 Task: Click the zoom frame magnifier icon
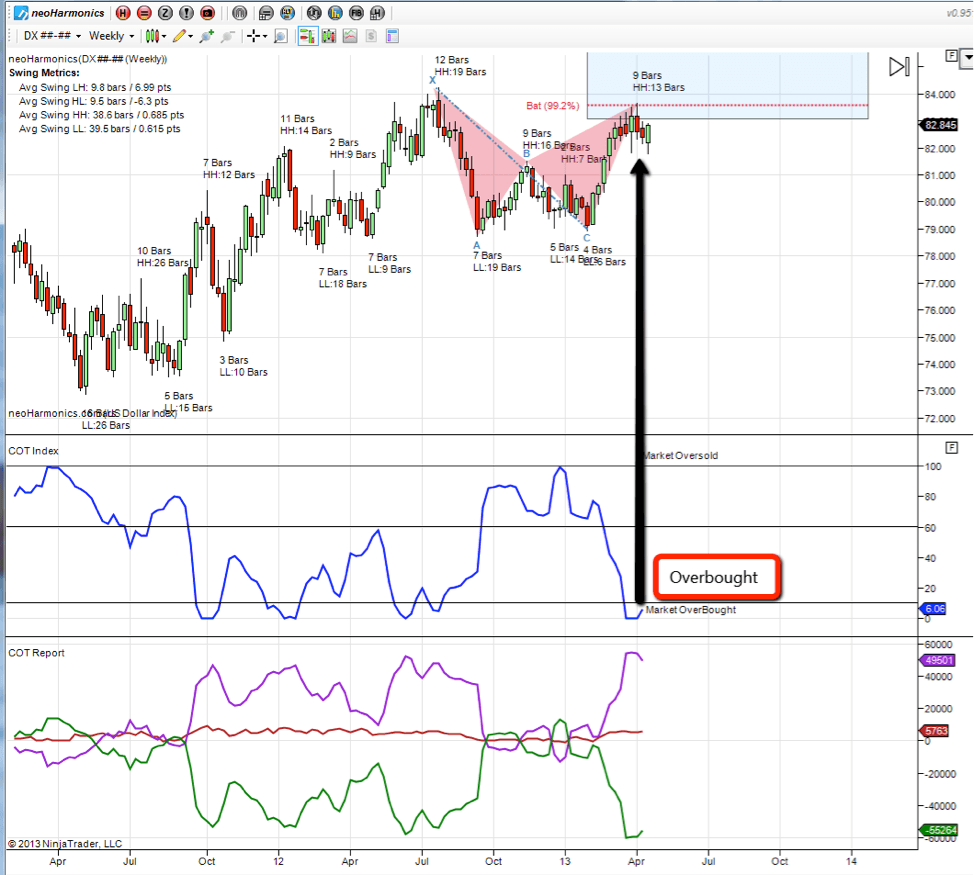pyautogui.click(x=281, y=36)
